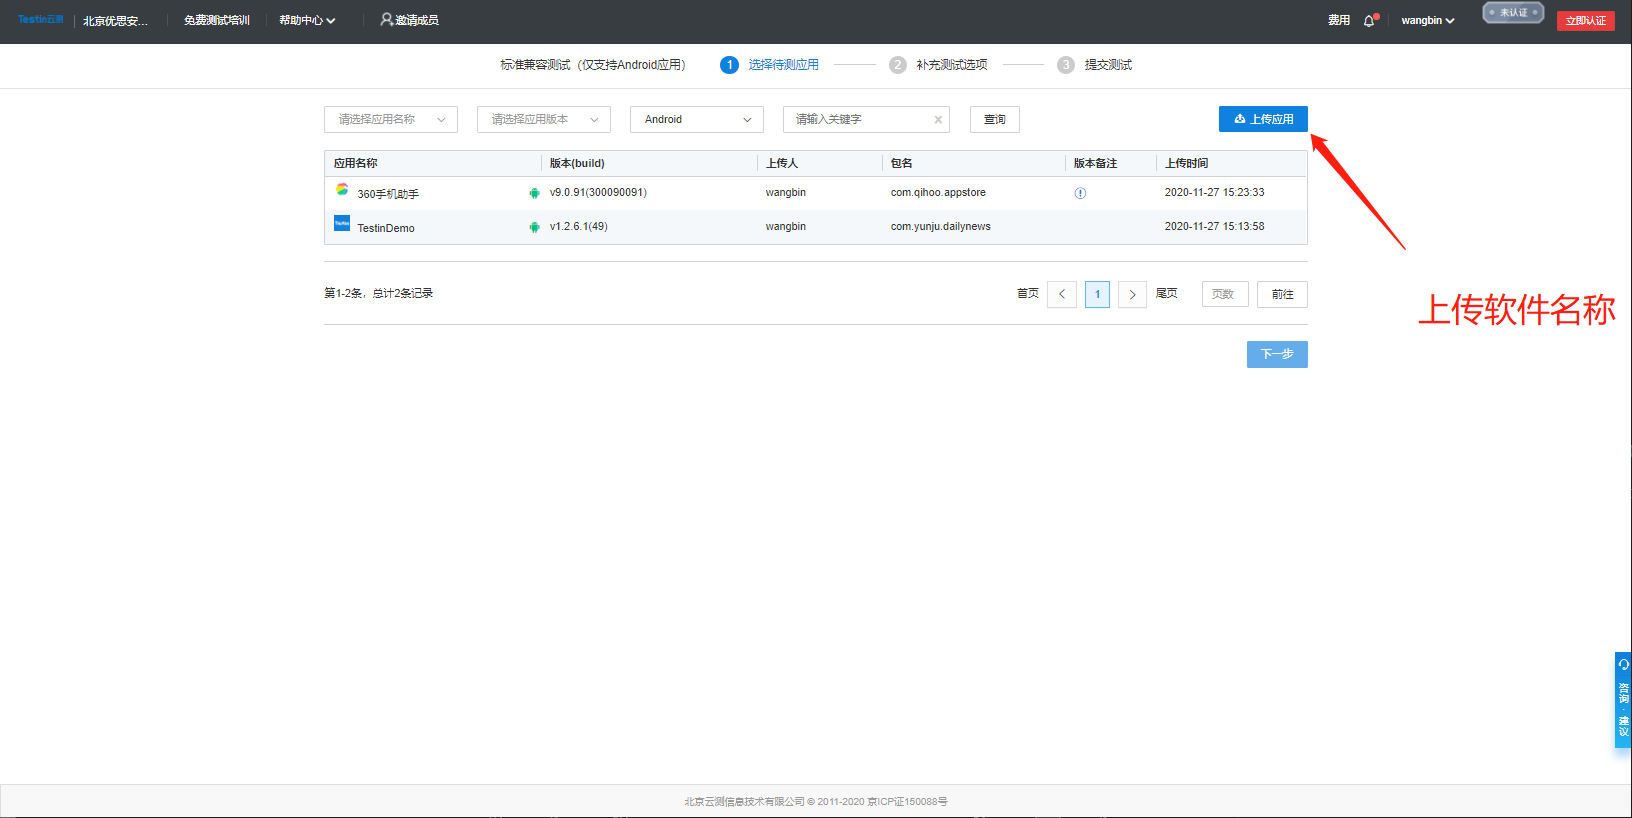Screen dimensions: 1632x818
Task: Click the TestinDemo app icon
Action: [342, 223]
